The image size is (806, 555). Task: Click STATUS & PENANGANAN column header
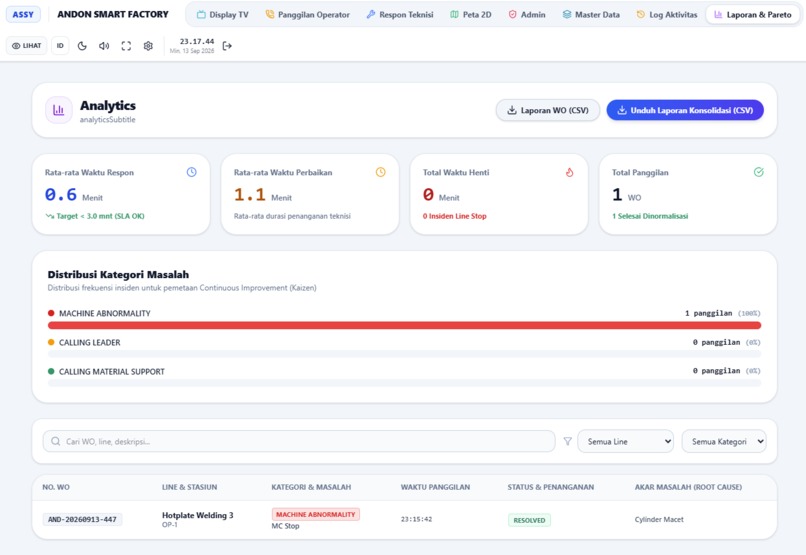pos(551,487)
